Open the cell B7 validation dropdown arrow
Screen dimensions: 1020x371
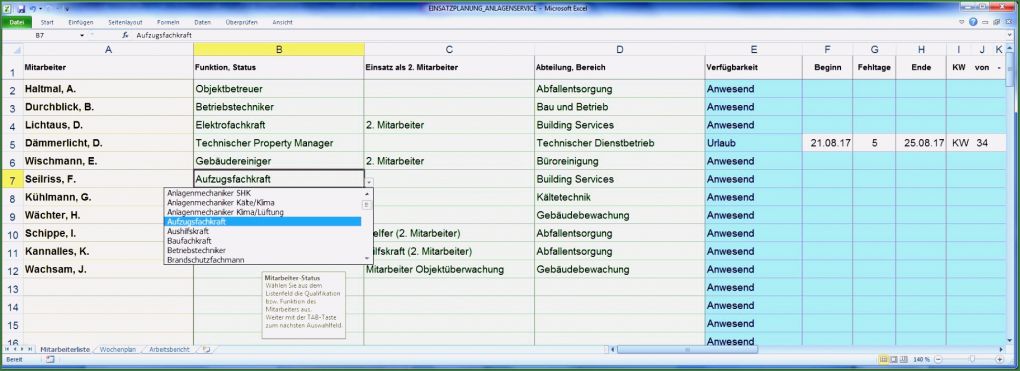(x=369, y=183)
